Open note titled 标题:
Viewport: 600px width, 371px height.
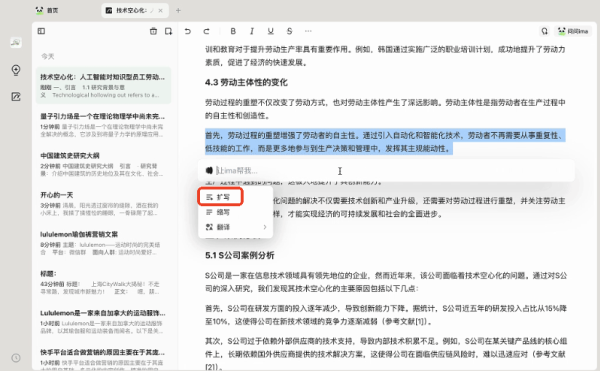103,283
